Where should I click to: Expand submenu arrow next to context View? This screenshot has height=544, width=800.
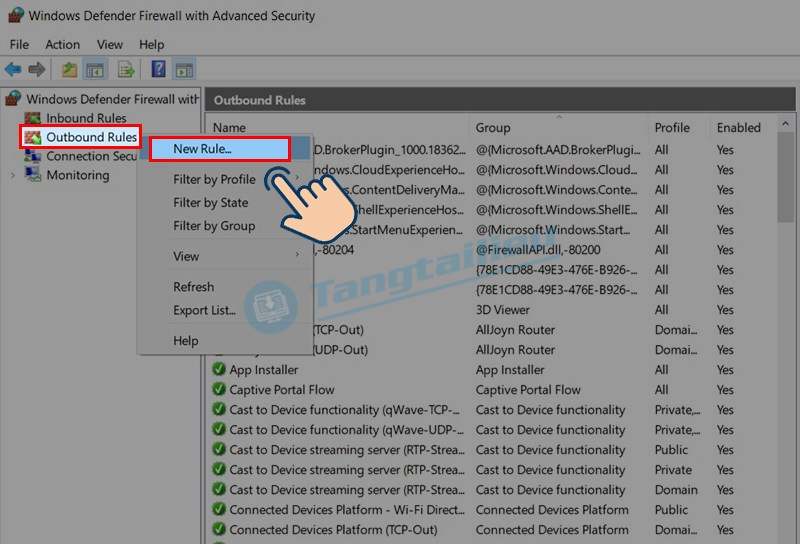pyautogui.click(x=297, y=254)
